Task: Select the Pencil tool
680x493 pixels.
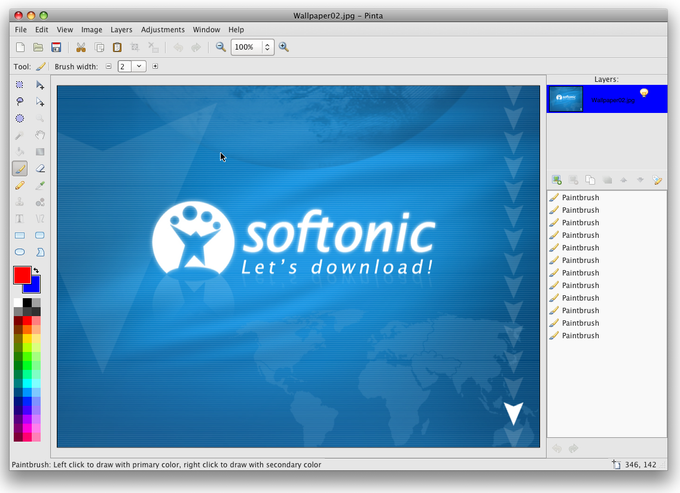Action: (20, 186)
